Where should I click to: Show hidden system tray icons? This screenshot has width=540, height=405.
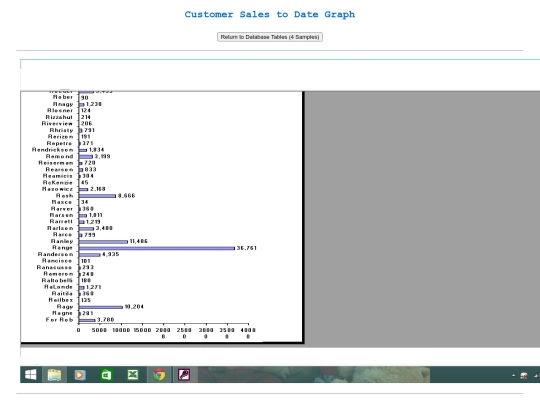click(x=513, y=375)
